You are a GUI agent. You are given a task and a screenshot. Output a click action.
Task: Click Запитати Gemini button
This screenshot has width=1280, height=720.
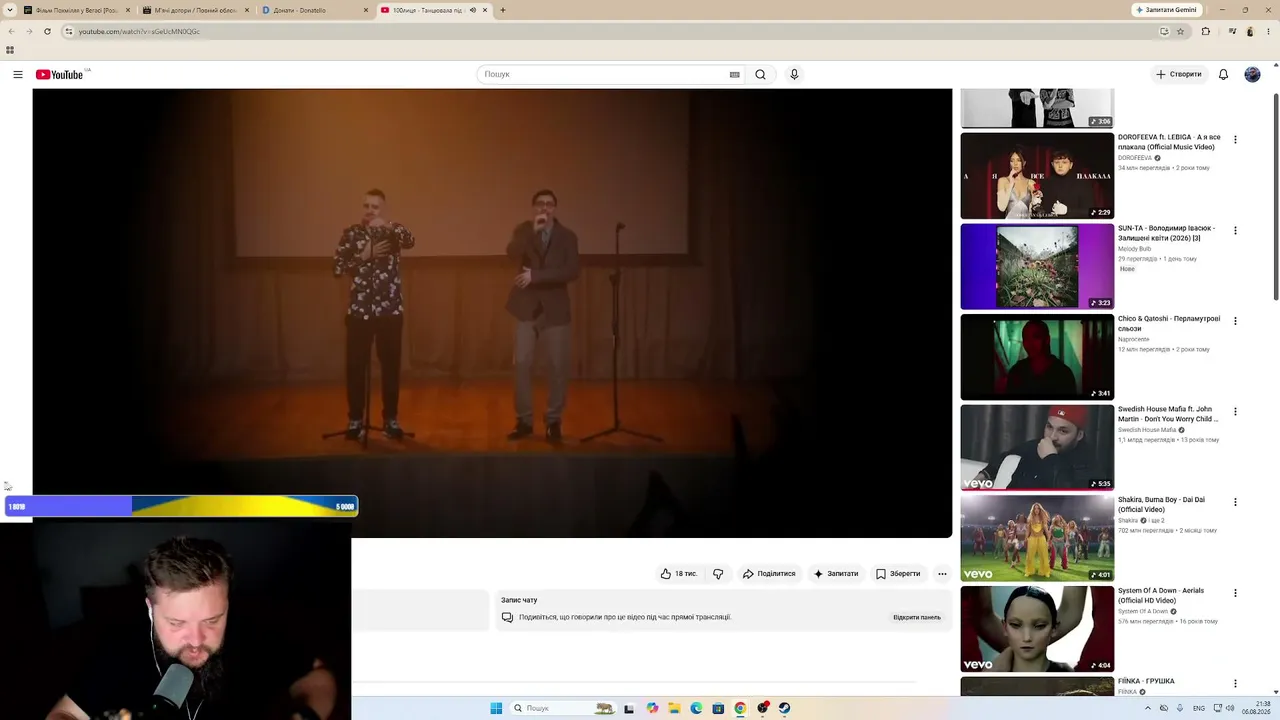(1166, 10)
